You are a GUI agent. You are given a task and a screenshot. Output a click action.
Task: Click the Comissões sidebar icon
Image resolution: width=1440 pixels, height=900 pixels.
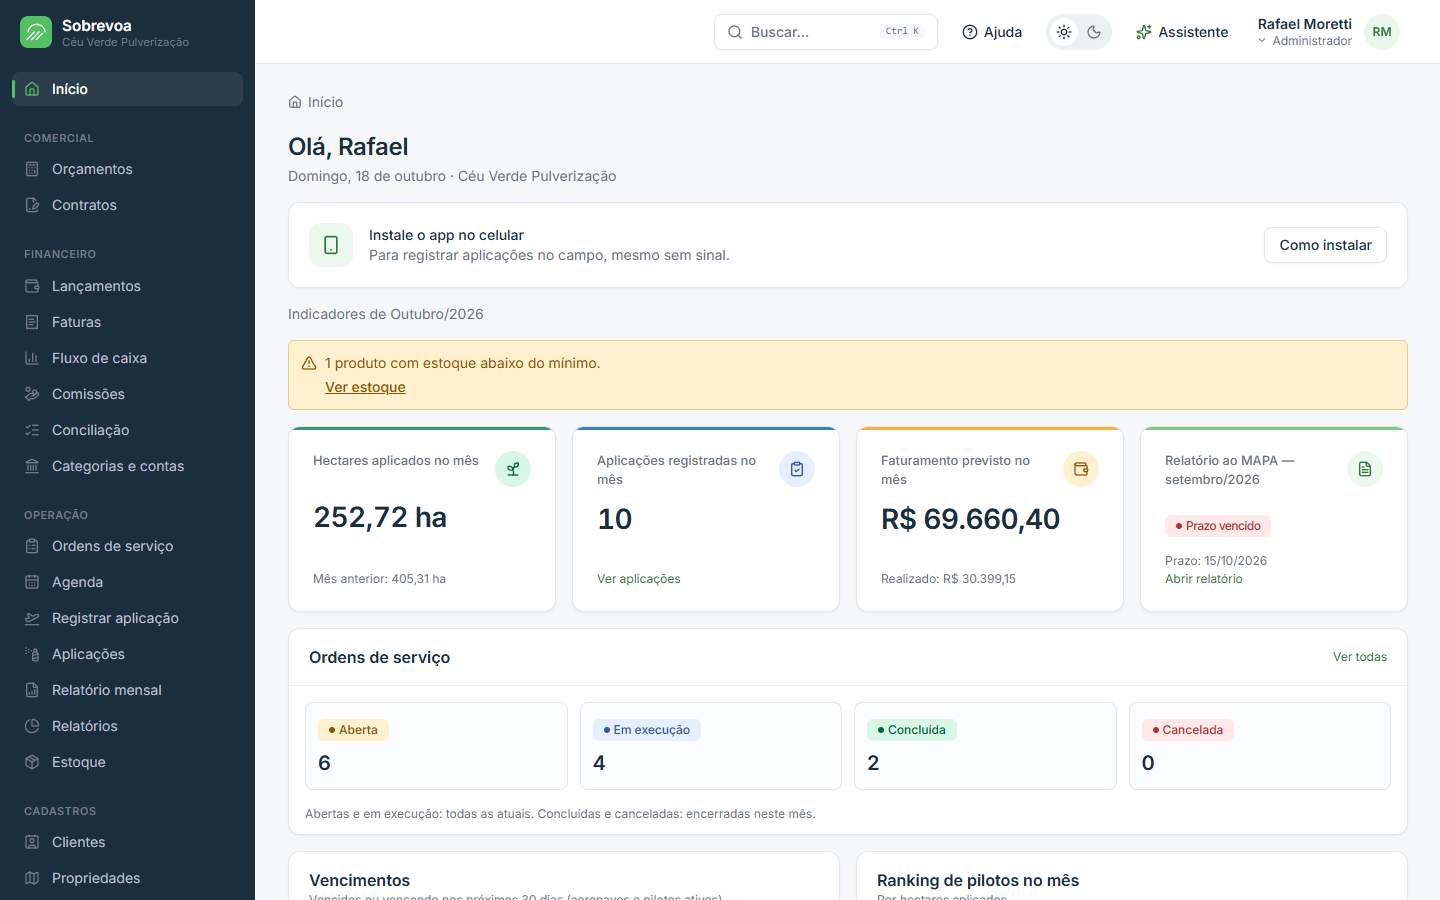pyautogui.click(x=32, y=394)
